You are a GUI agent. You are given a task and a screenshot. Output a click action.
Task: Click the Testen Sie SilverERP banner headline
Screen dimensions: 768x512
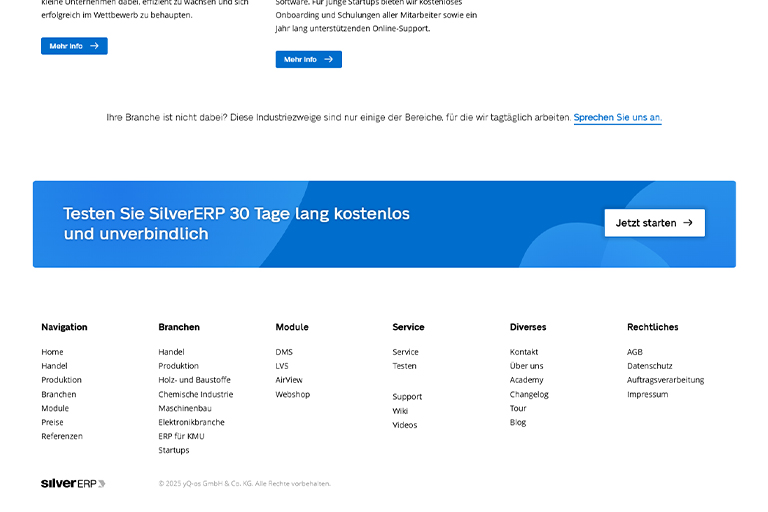[237, 223]
